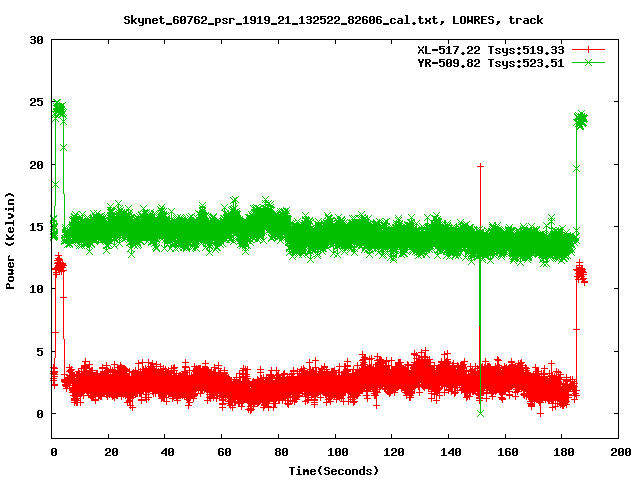Click the red cal-on cluster near 187 seconds

pyautogui.click(x=580, y=272)
